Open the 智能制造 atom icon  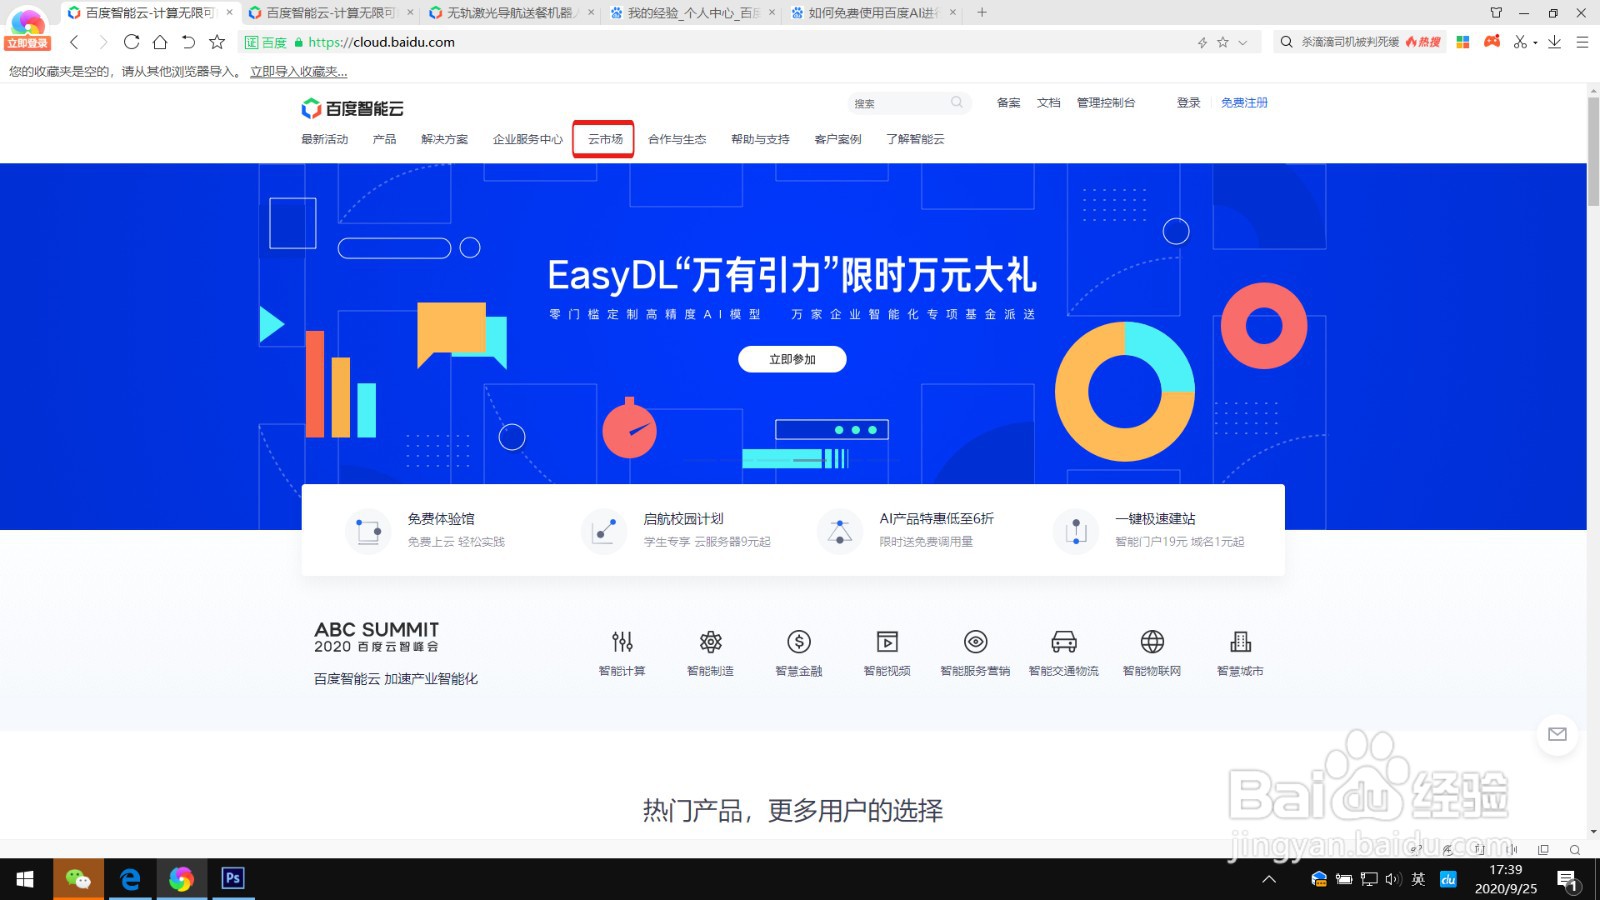711,641
